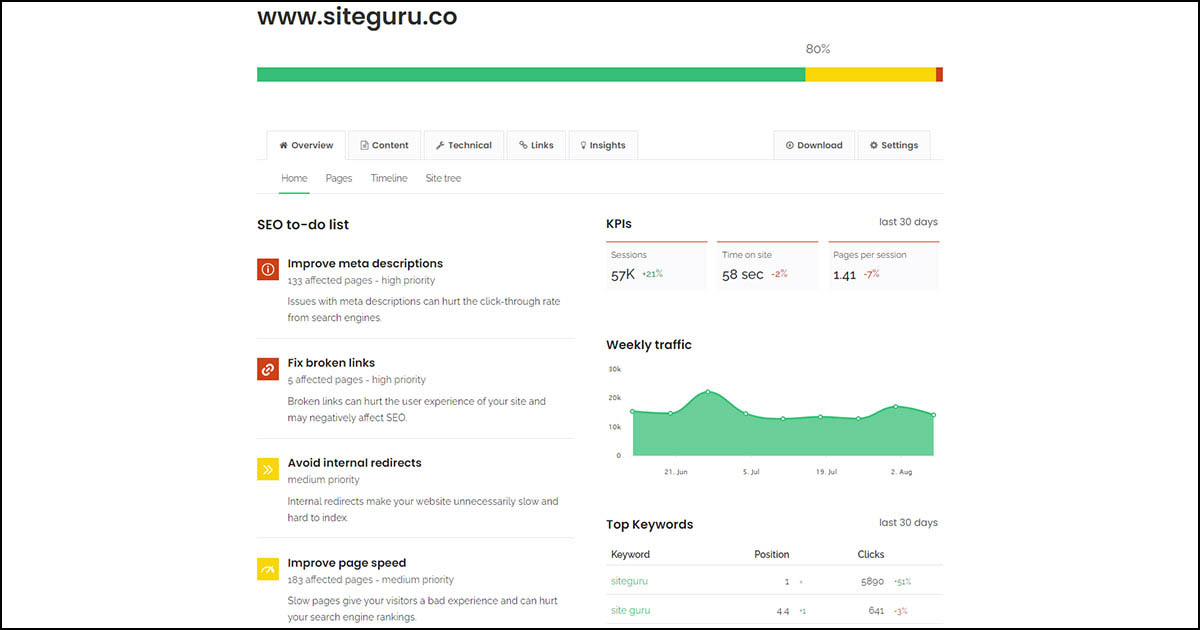Screen dimensions: 1200x630
Task: Open the Site tree view
Action: [443, 178]
